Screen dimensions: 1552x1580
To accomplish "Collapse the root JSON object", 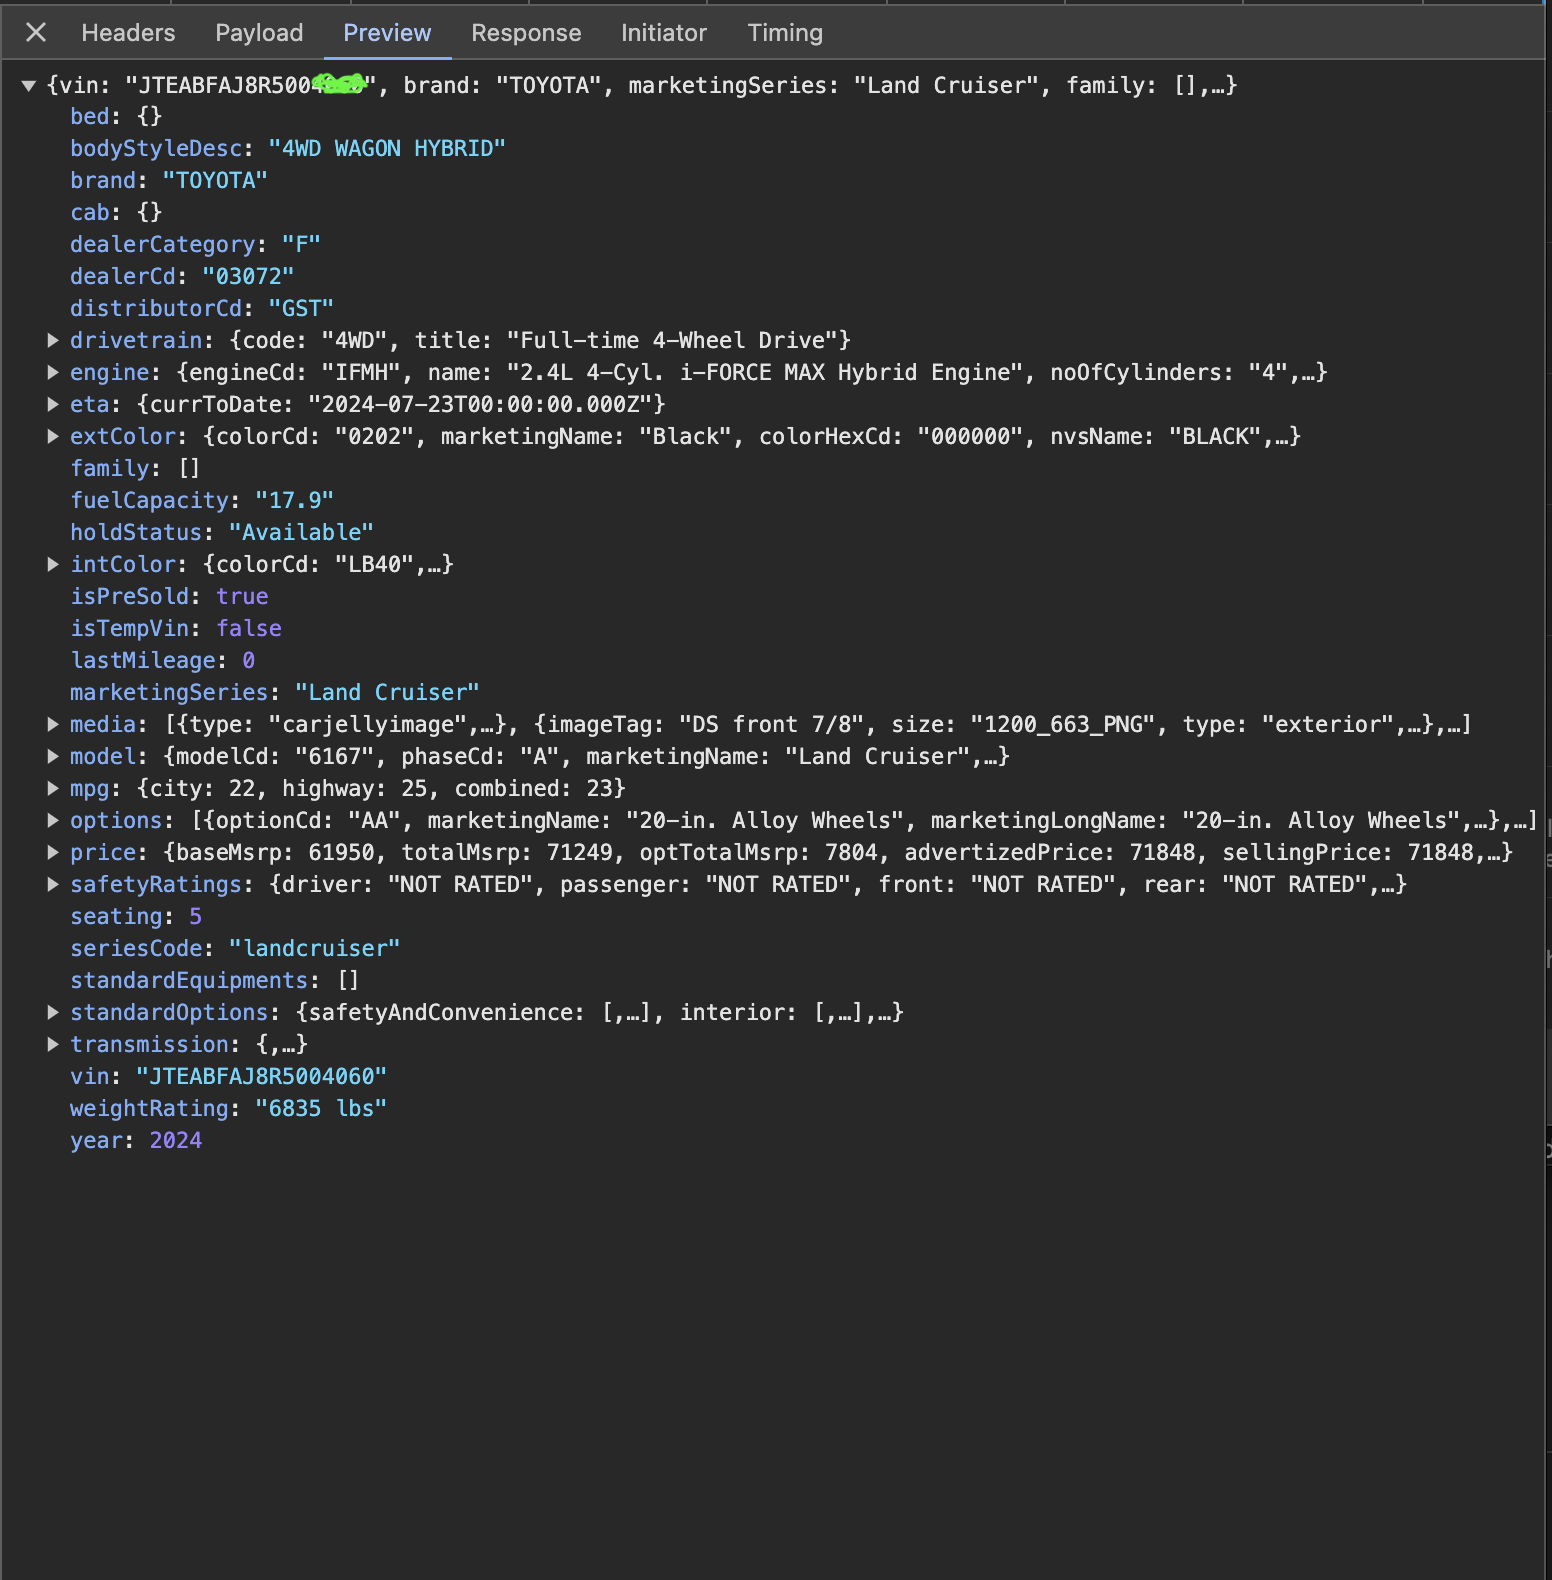I will coord(29,86).
